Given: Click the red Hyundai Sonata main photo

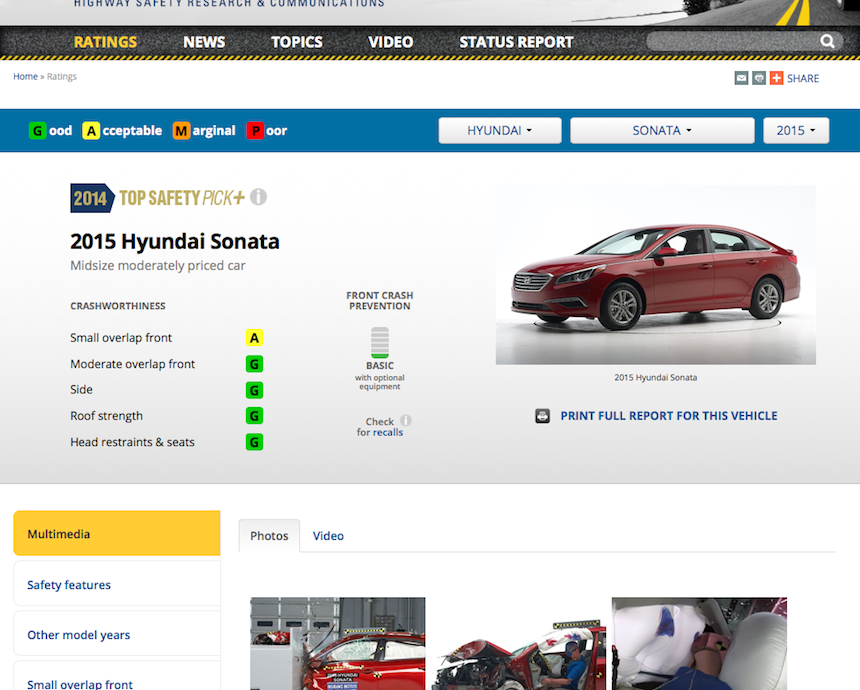Looking at the screenshot, I should point(655,274).
